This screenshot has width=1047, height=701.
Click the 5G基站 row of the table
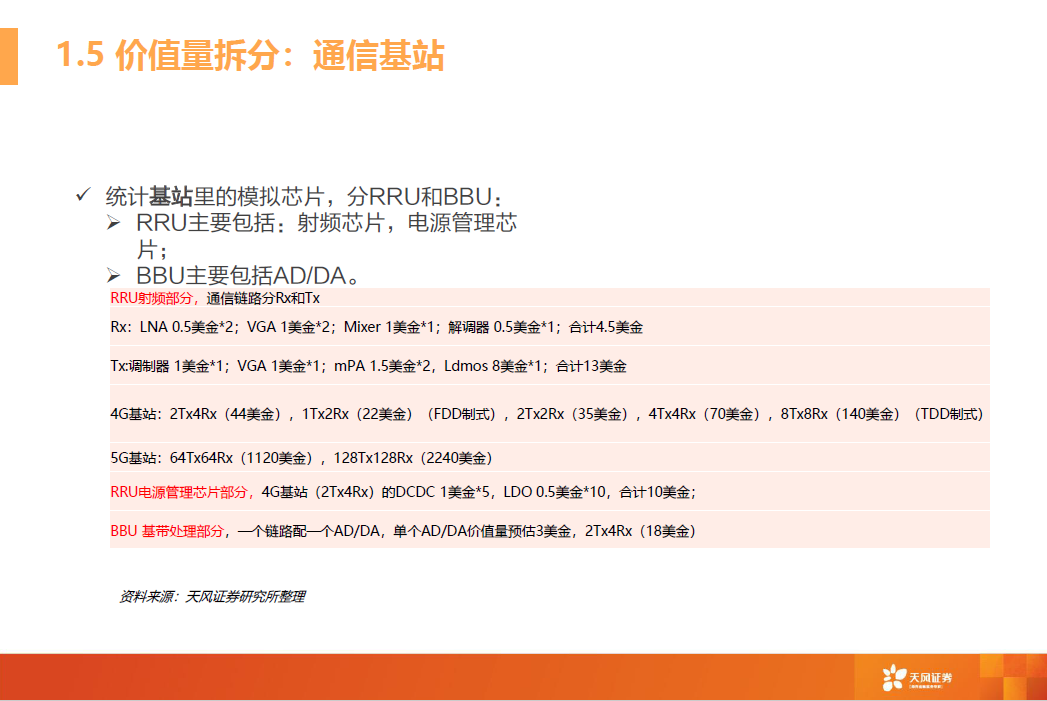301,458
